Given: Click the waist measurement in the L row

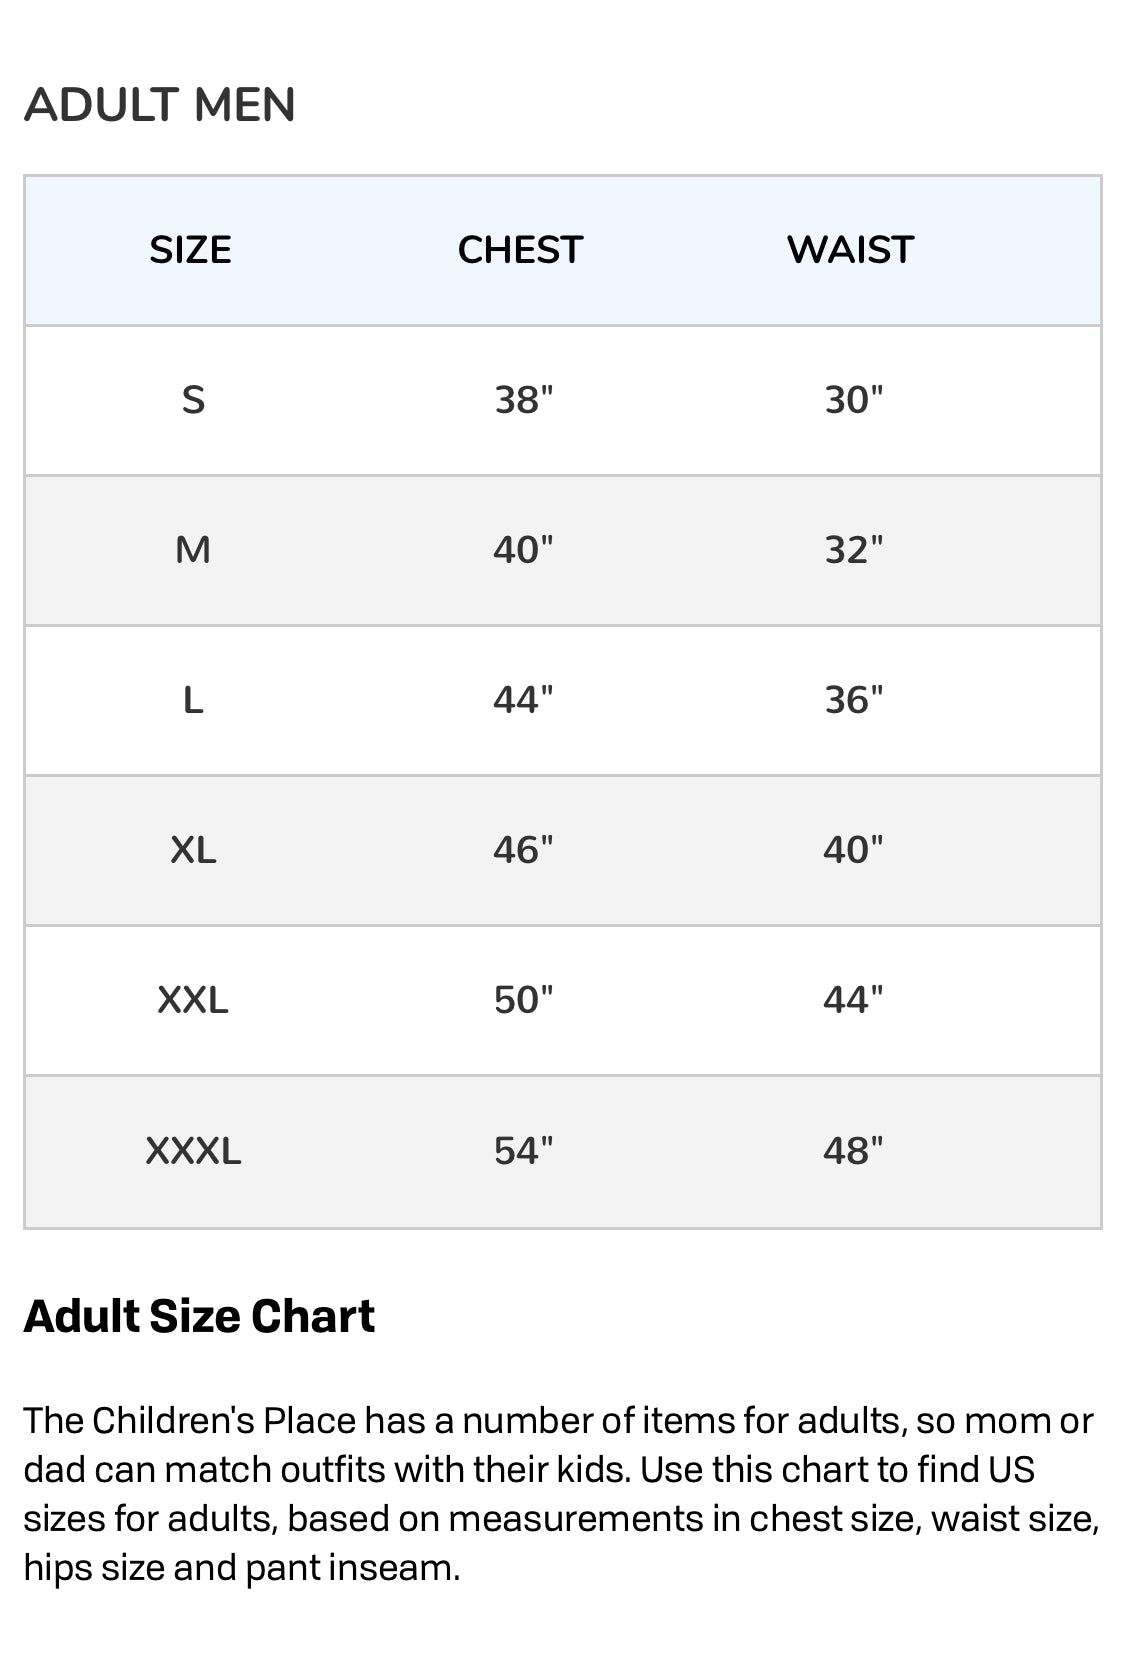Looking at the screenshot, I should pyautogui.click(x=853, y=700).
